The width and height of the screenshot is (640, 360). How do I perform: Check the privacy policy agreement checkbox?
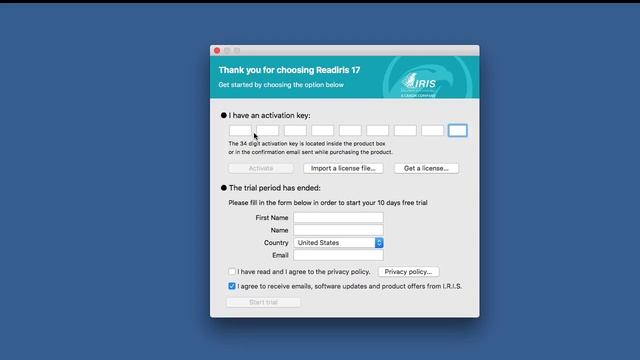point(232,271)
